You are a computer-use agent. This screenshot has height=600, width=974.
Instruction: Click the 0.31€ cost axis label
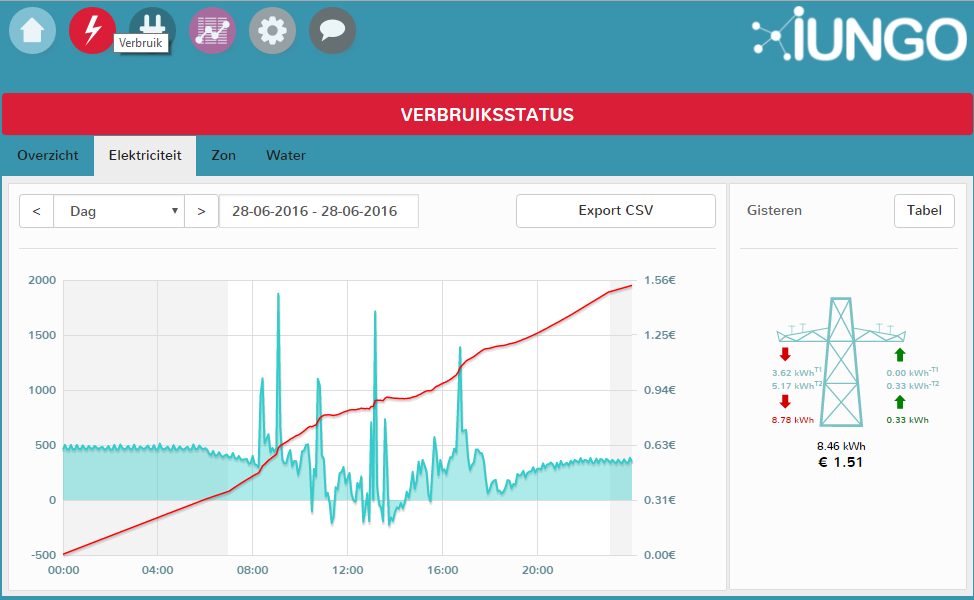(660, 500)
